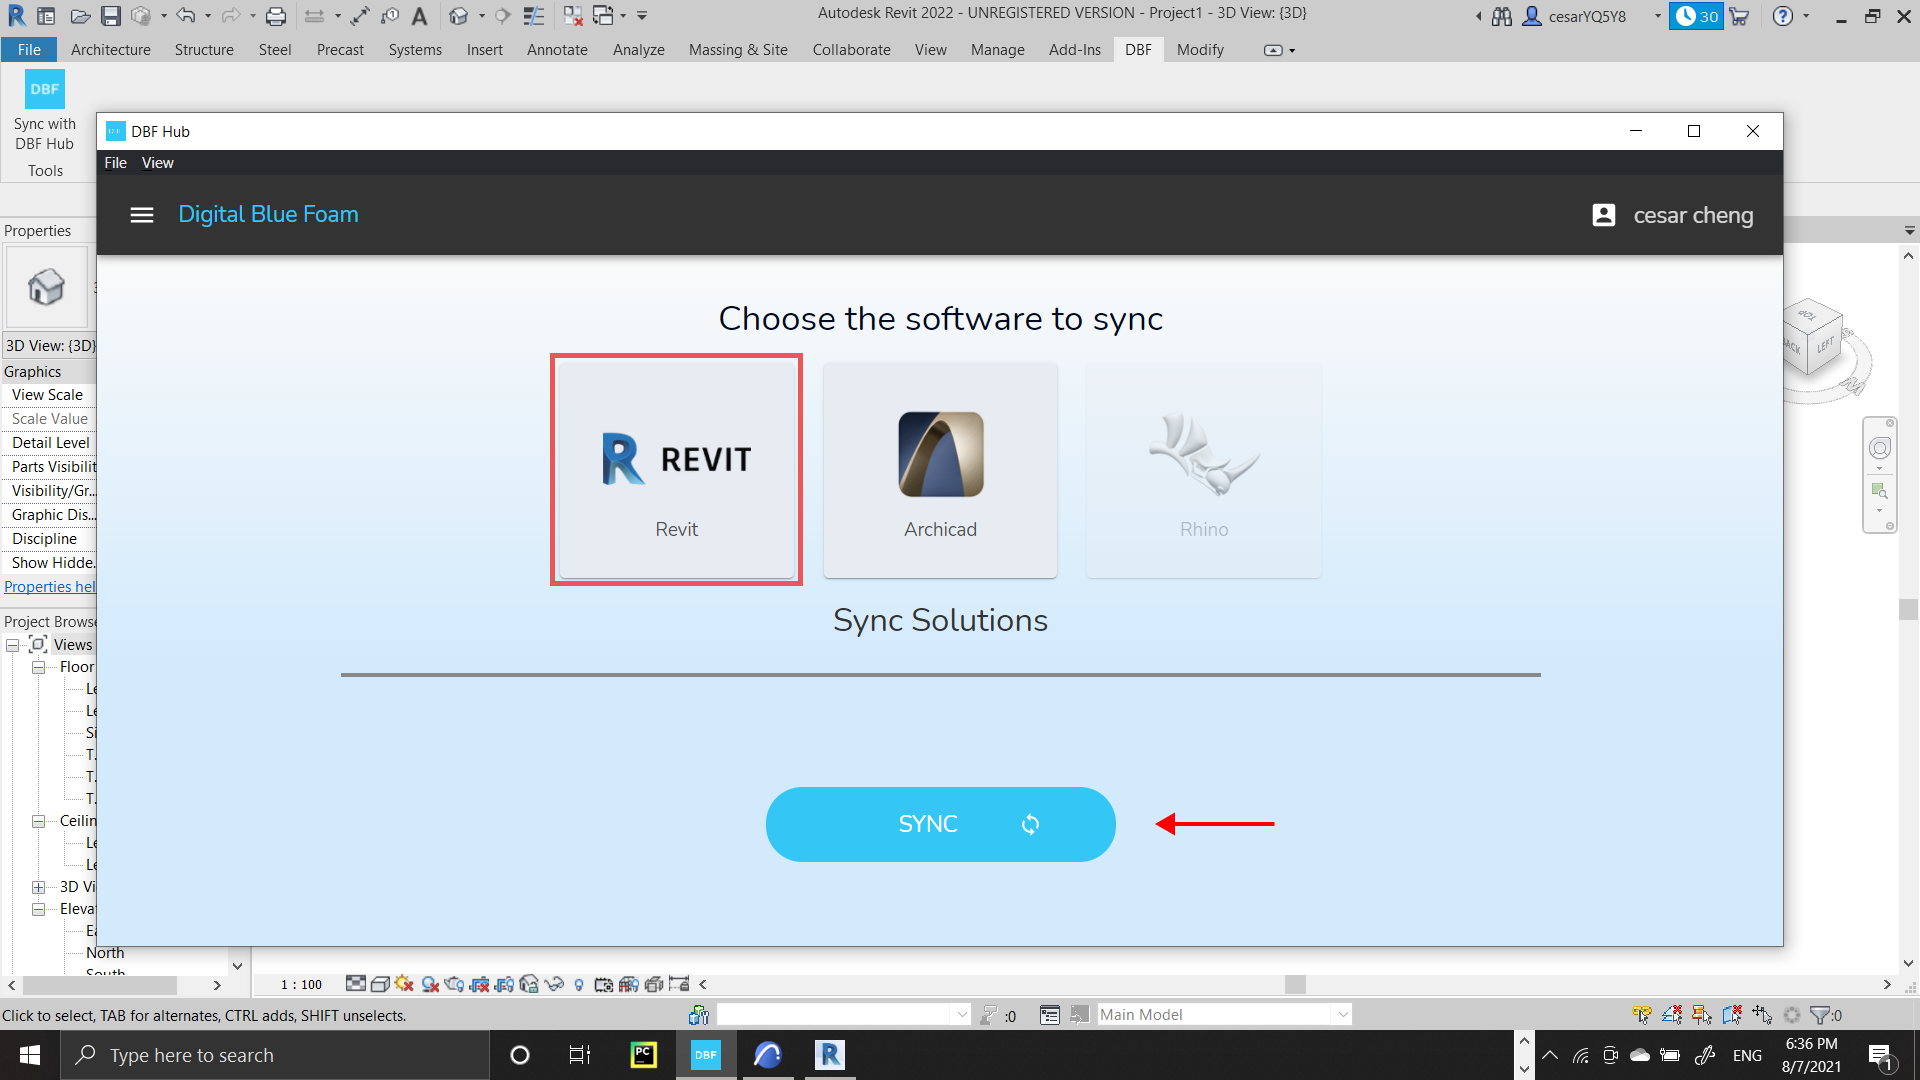Click the Digital Blue Foam title link
Screen dimensions: 1920x1080
click(268, 214)
